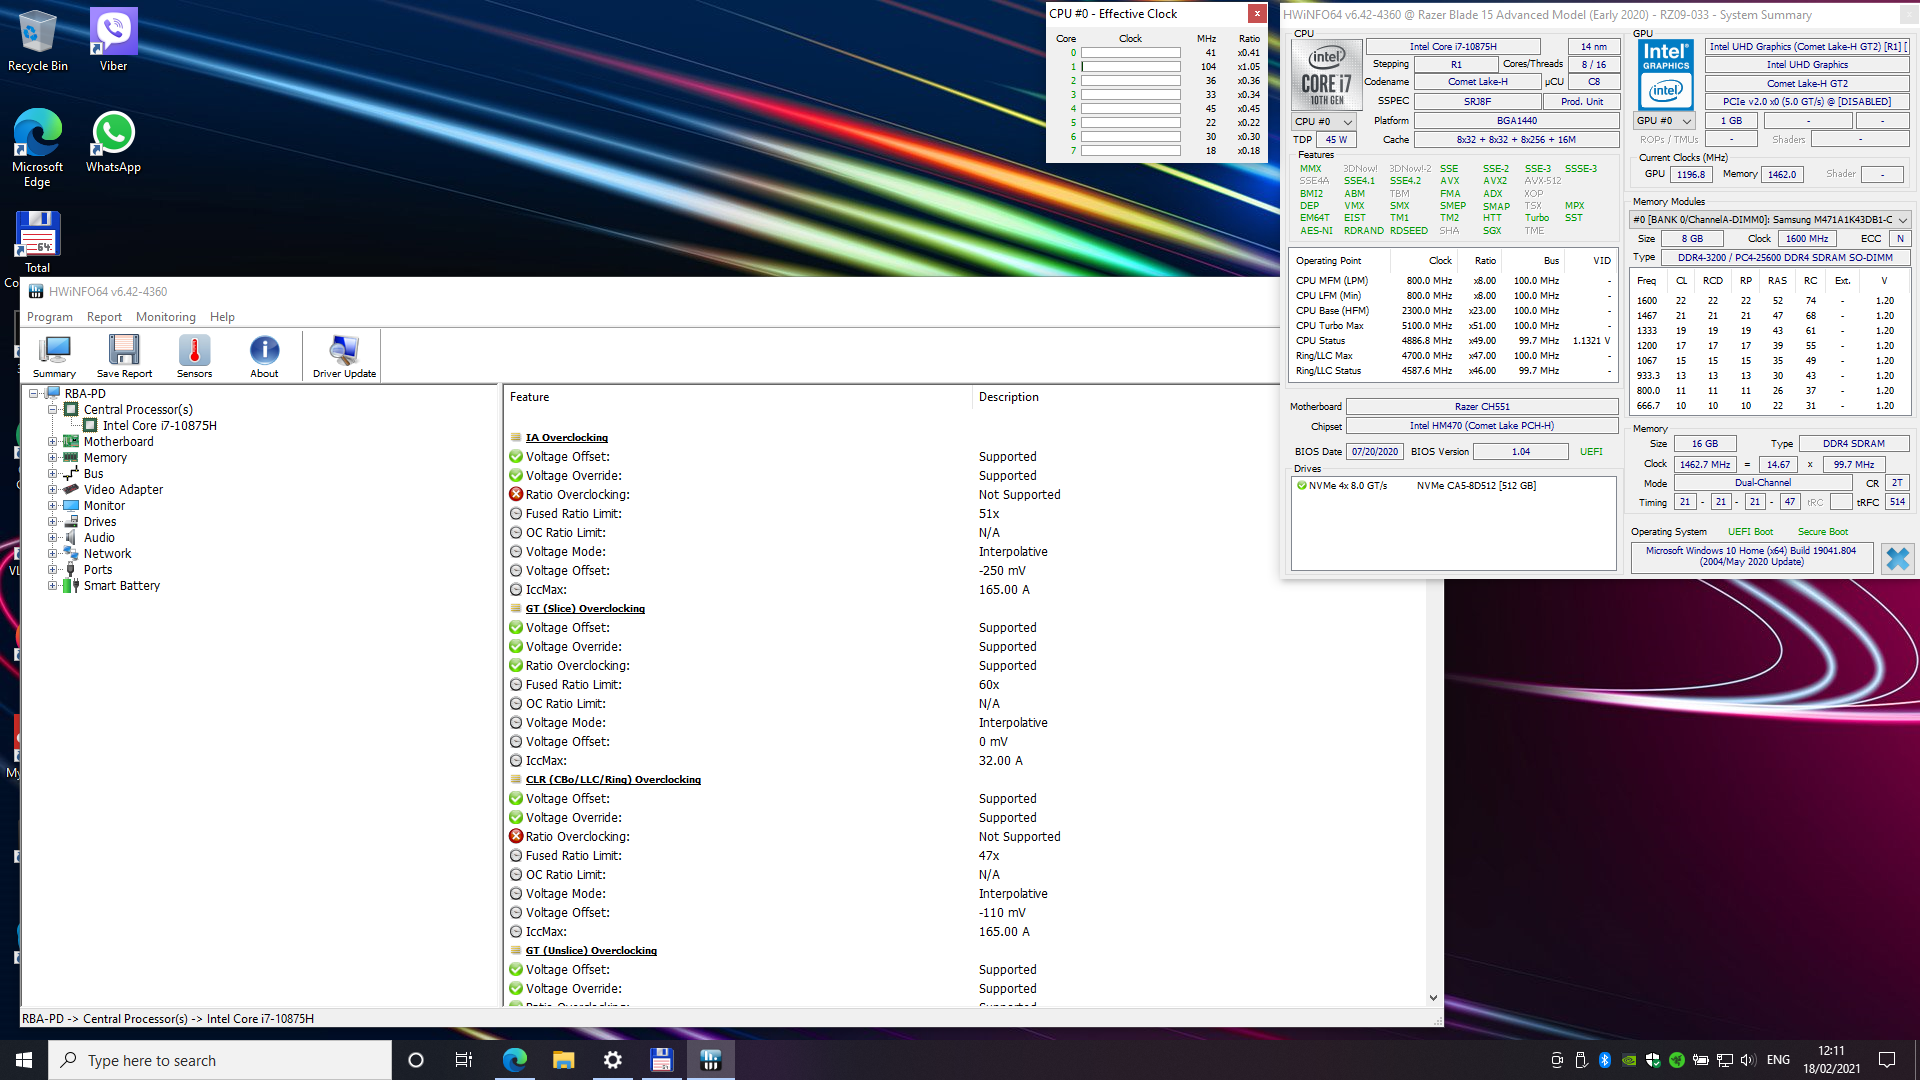Click the Core 0 clock bar

point(1131,53)
